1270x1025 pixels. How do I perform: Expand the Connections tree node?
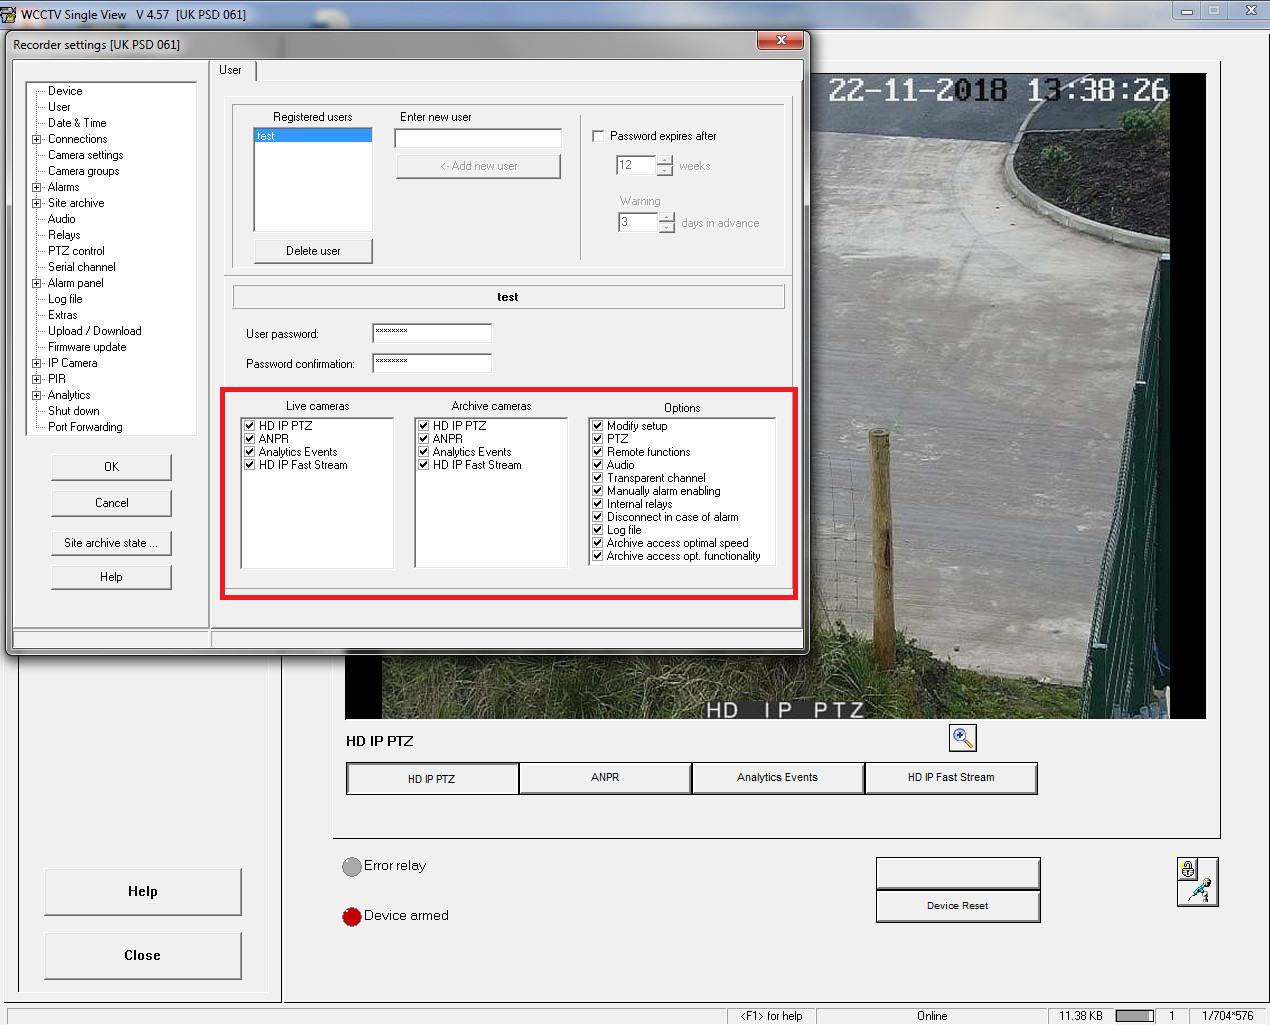tap(37, 139)
